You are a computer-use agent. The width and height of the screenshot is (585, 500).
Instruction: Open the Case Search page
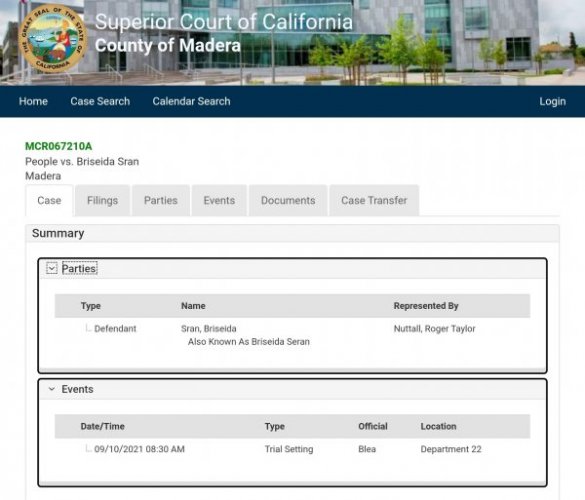(100, 101)
